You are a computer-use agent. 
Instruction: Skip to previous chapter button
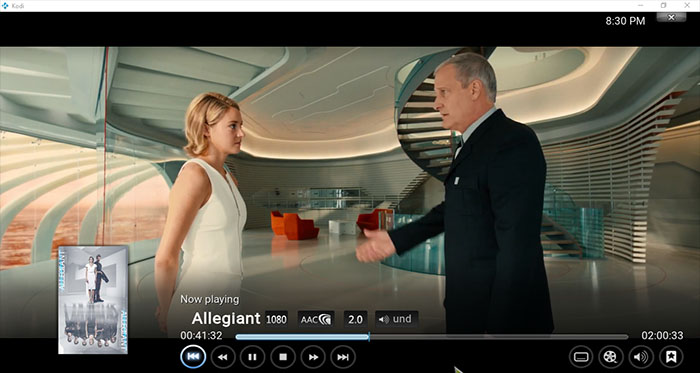193,356
